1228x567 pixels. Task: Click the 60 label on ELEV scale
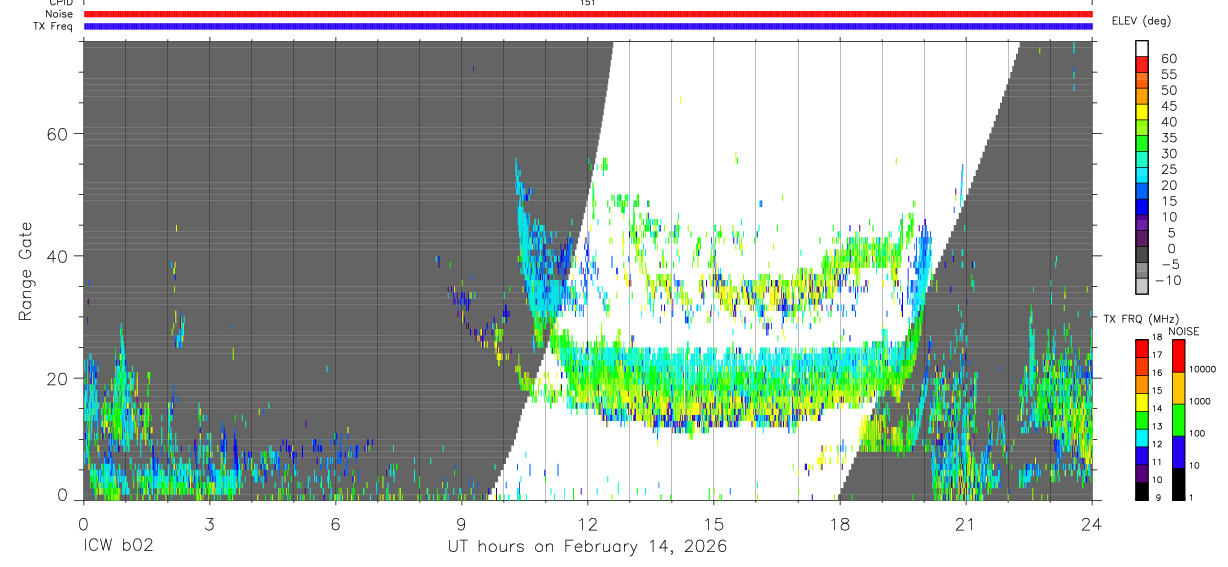point(1168,59)
